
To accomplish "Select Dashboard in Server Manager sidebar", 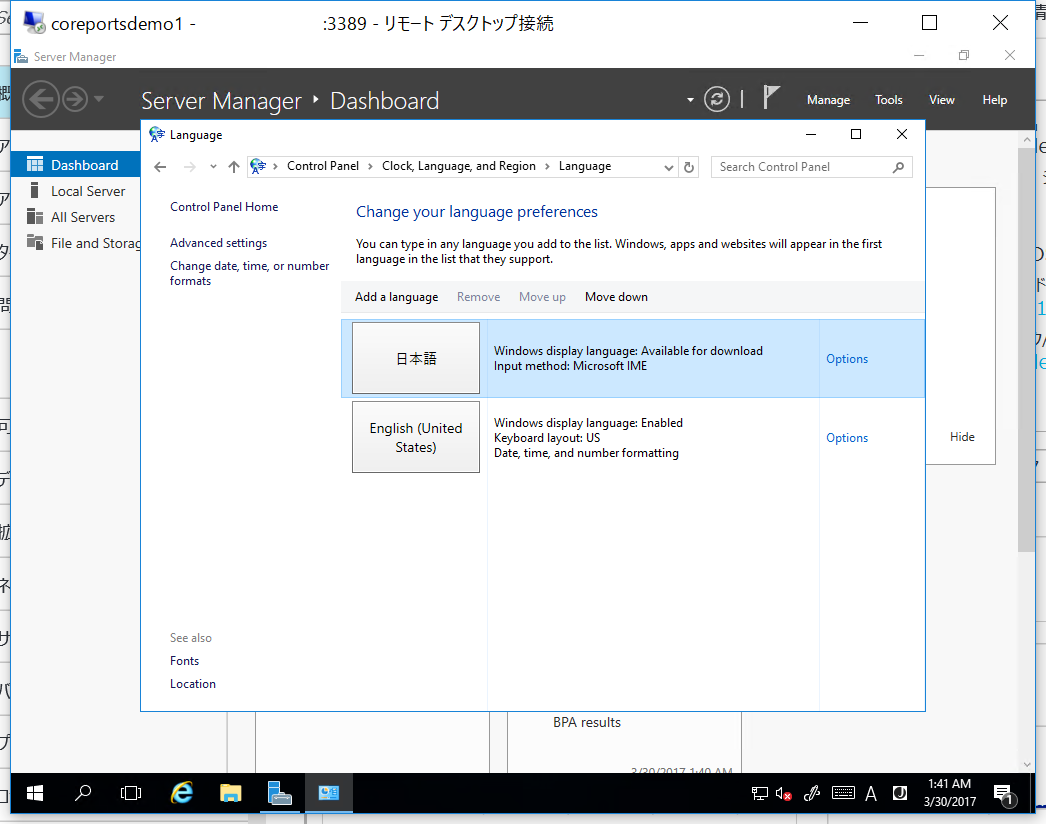I will pos(75,165).
